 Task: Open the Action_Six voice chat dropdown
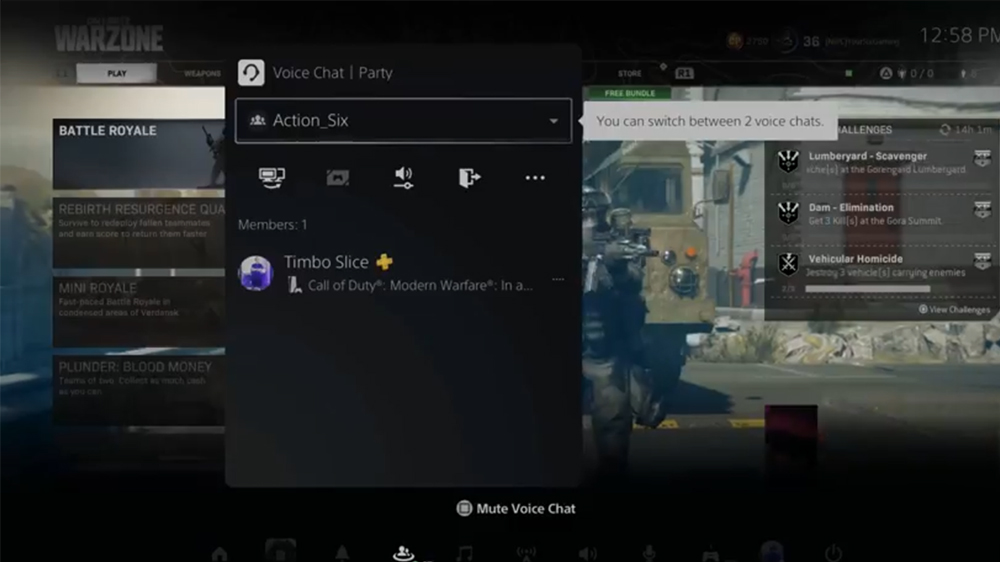pos(403,121)
